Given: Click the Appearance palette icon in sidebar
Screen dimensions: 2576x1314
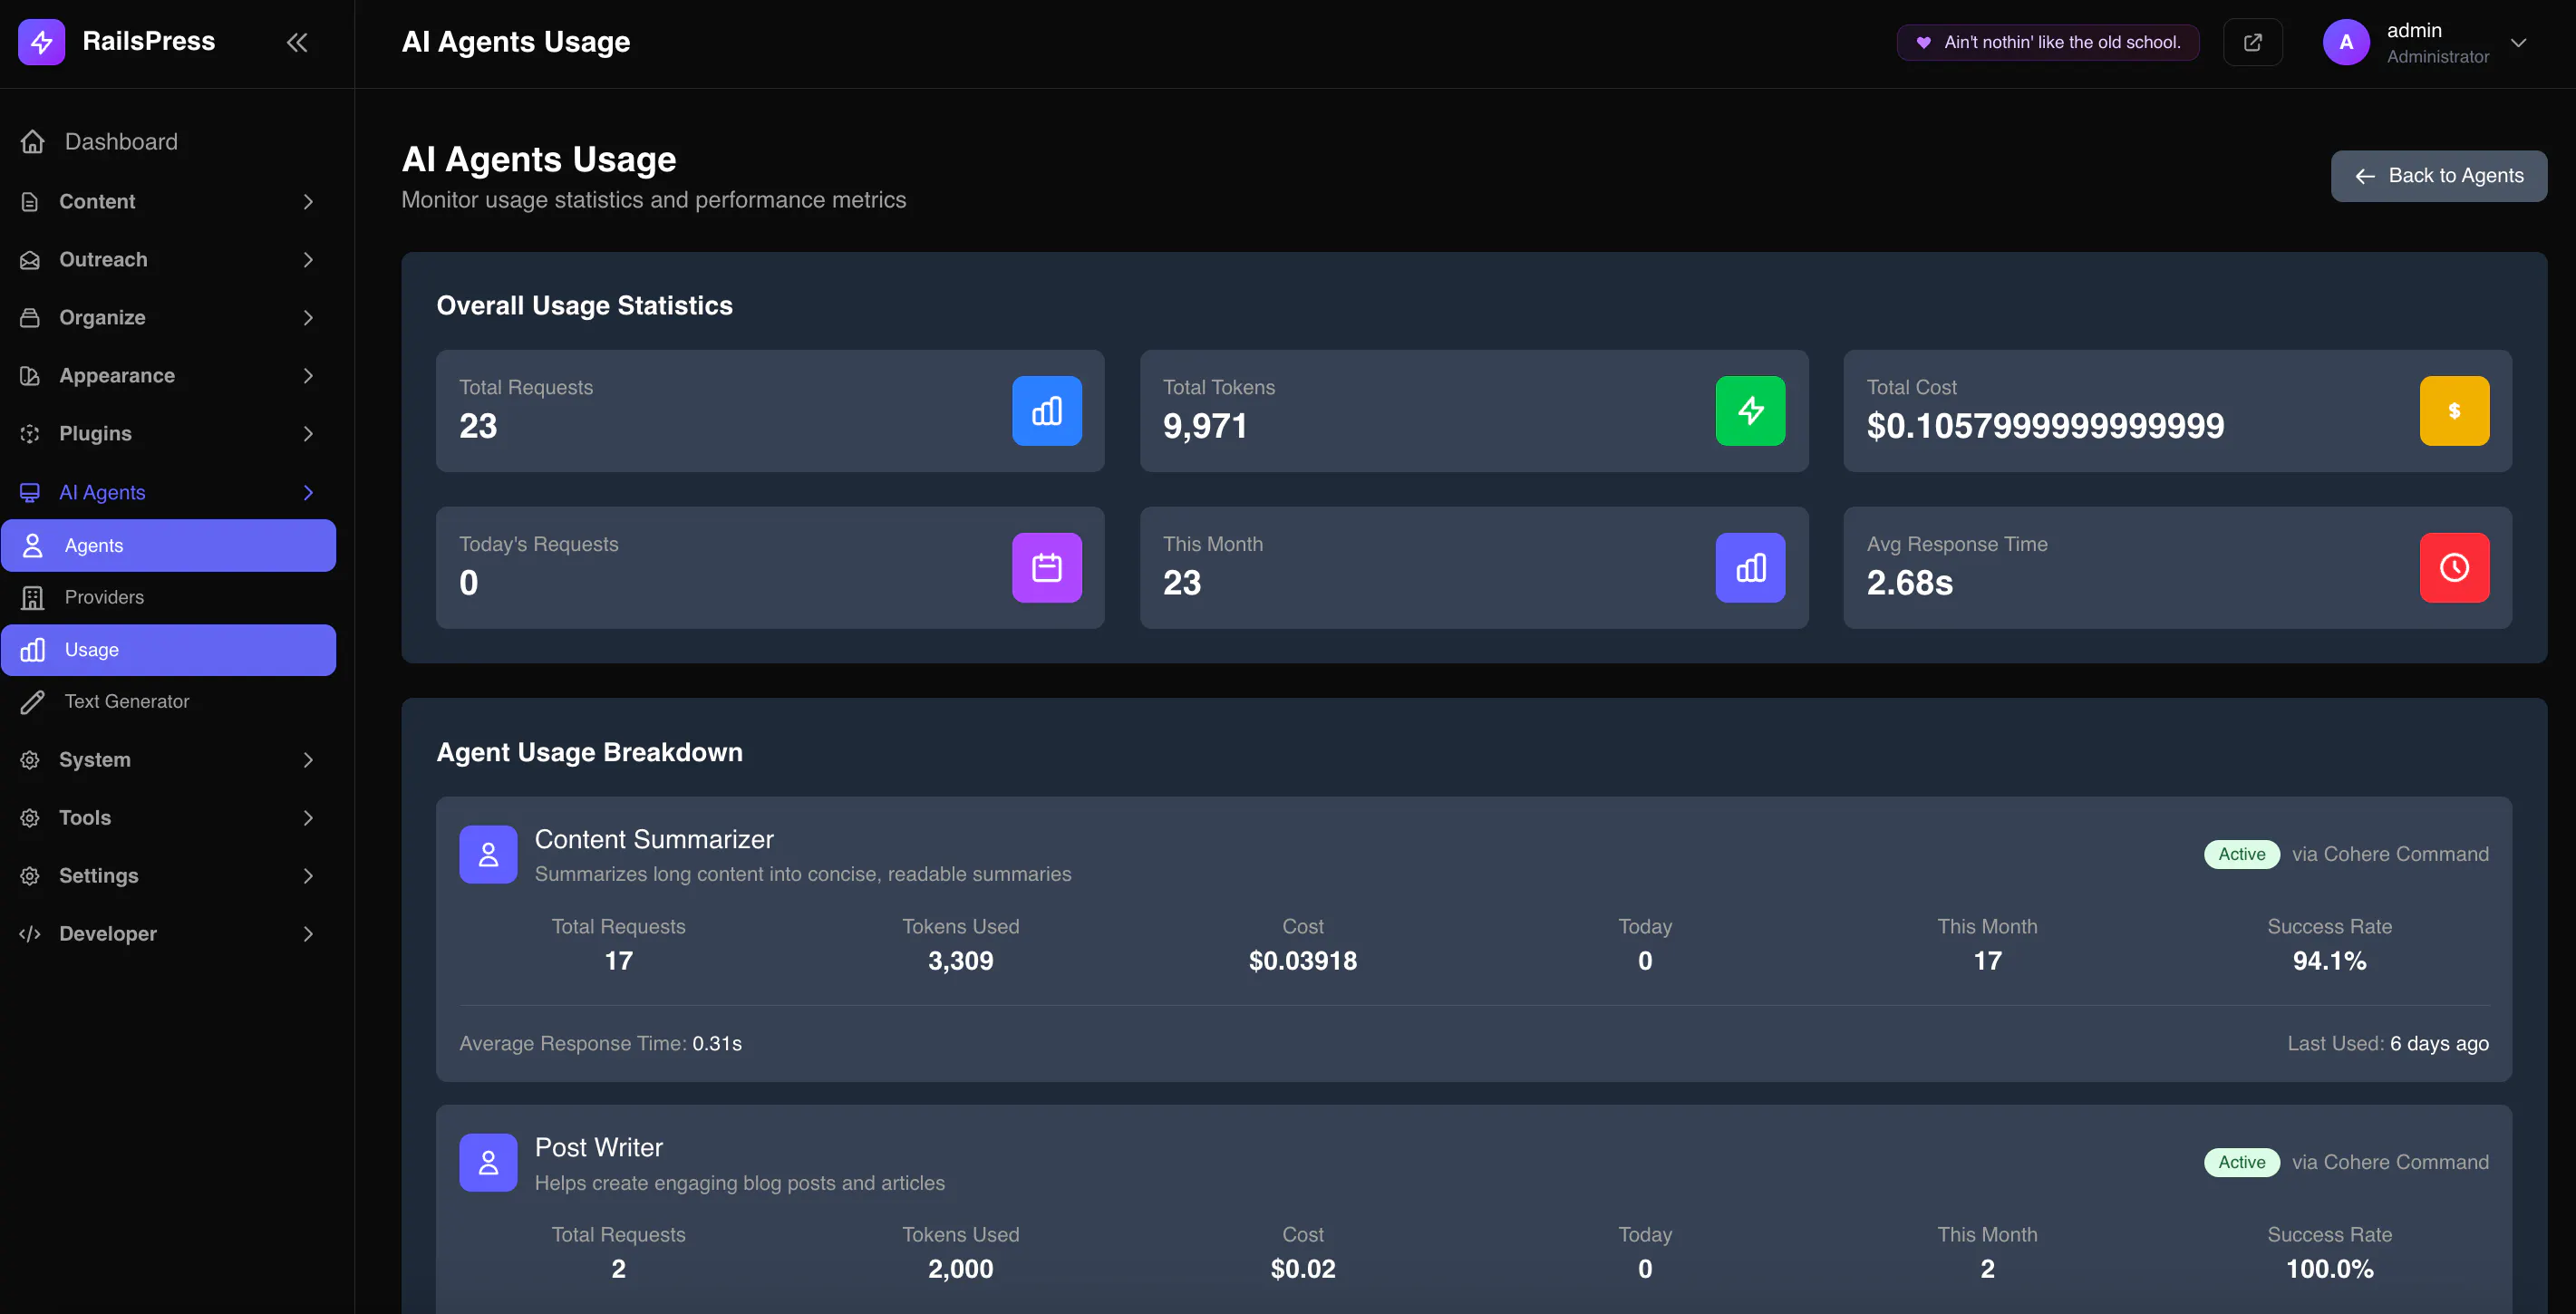Looking at the screenshot, I should (30, 376).
